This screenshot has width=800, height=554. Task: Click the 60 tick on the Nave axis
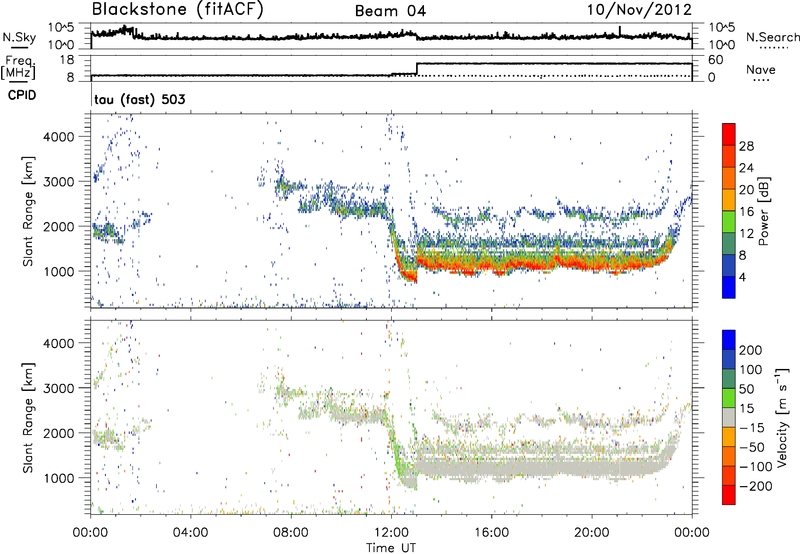coord(715,60)
